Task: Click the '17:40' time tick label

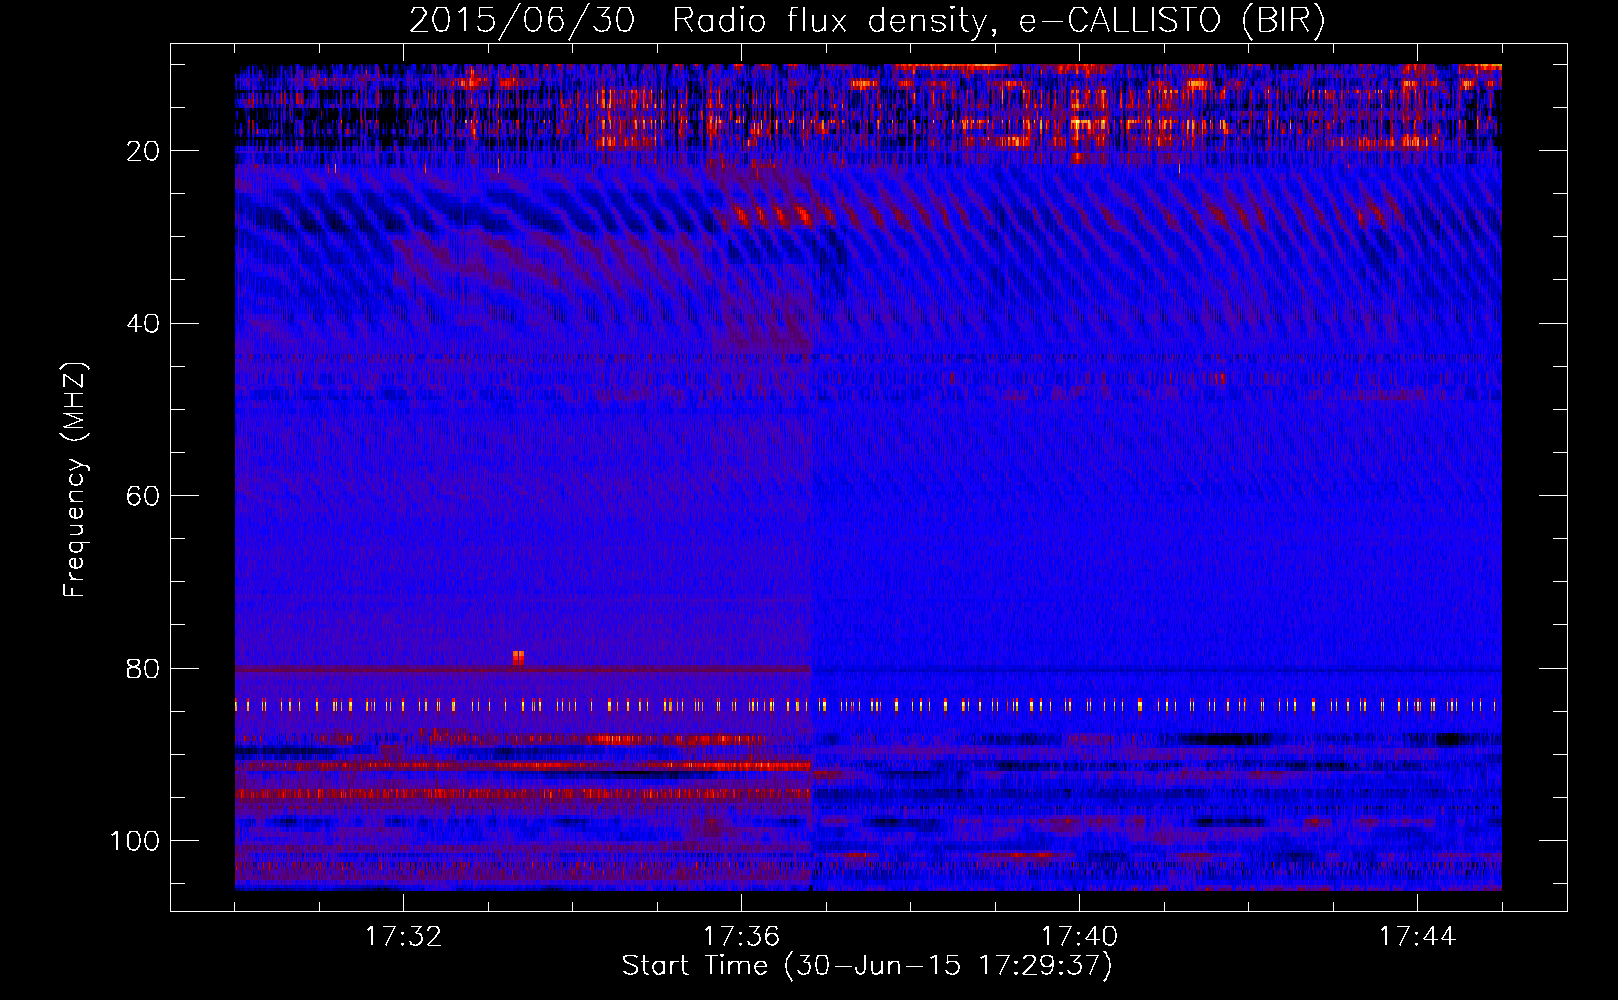Action: (1079, 937)
